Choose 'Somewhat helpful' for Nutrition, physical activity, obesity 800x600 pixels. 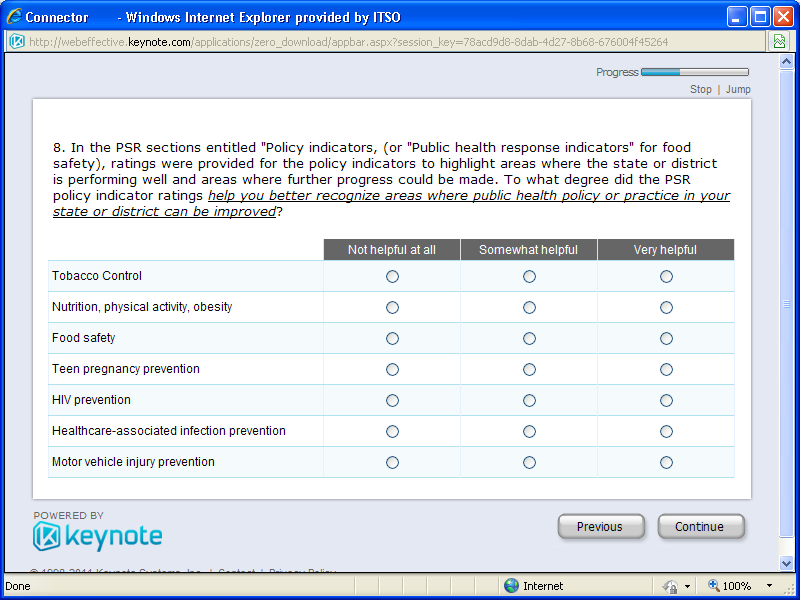click(x=530, y=308)
